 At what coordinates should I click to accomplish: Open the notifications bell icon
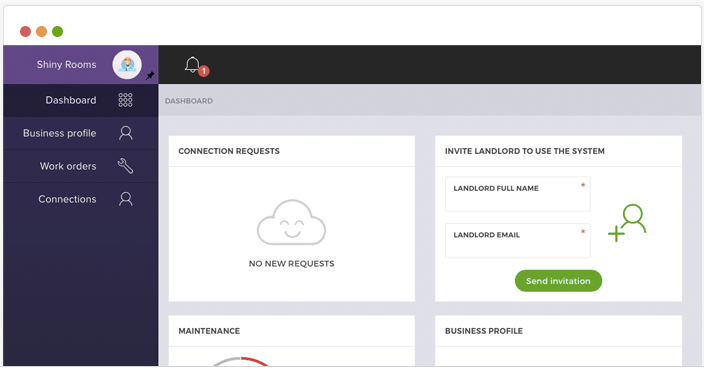click(193, 65)
